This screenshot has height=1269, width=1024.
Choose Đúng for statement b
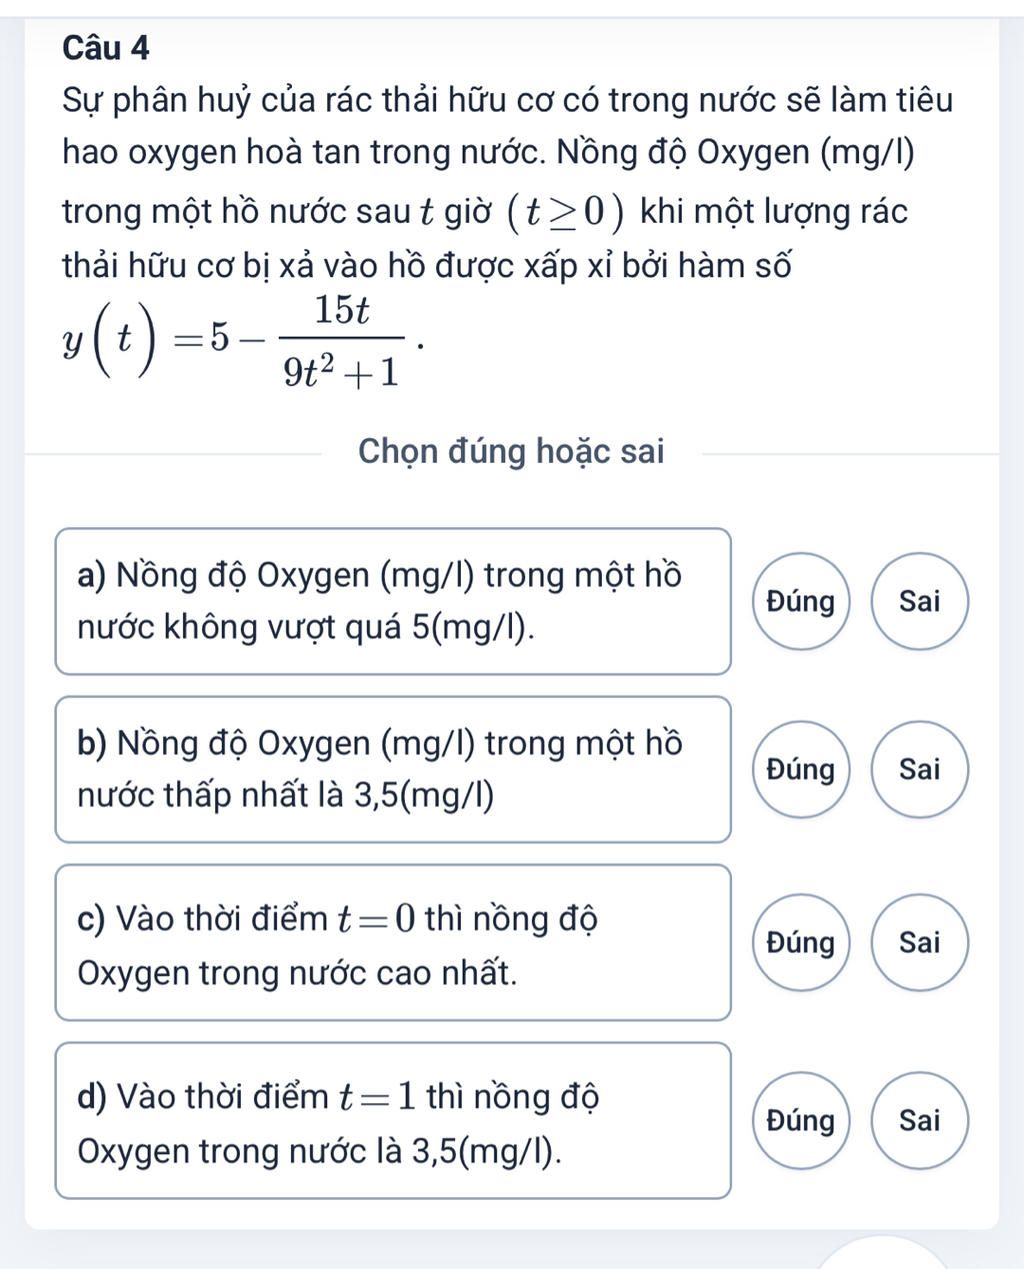tap(799, 769)
